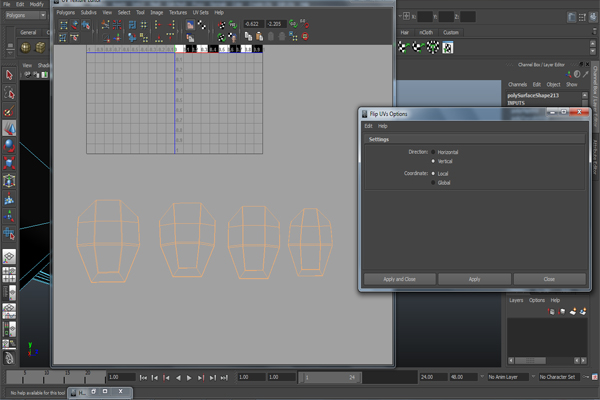Activate the Scale tool cube icon
The image size is (600, 400).
(x=9, y=163)
